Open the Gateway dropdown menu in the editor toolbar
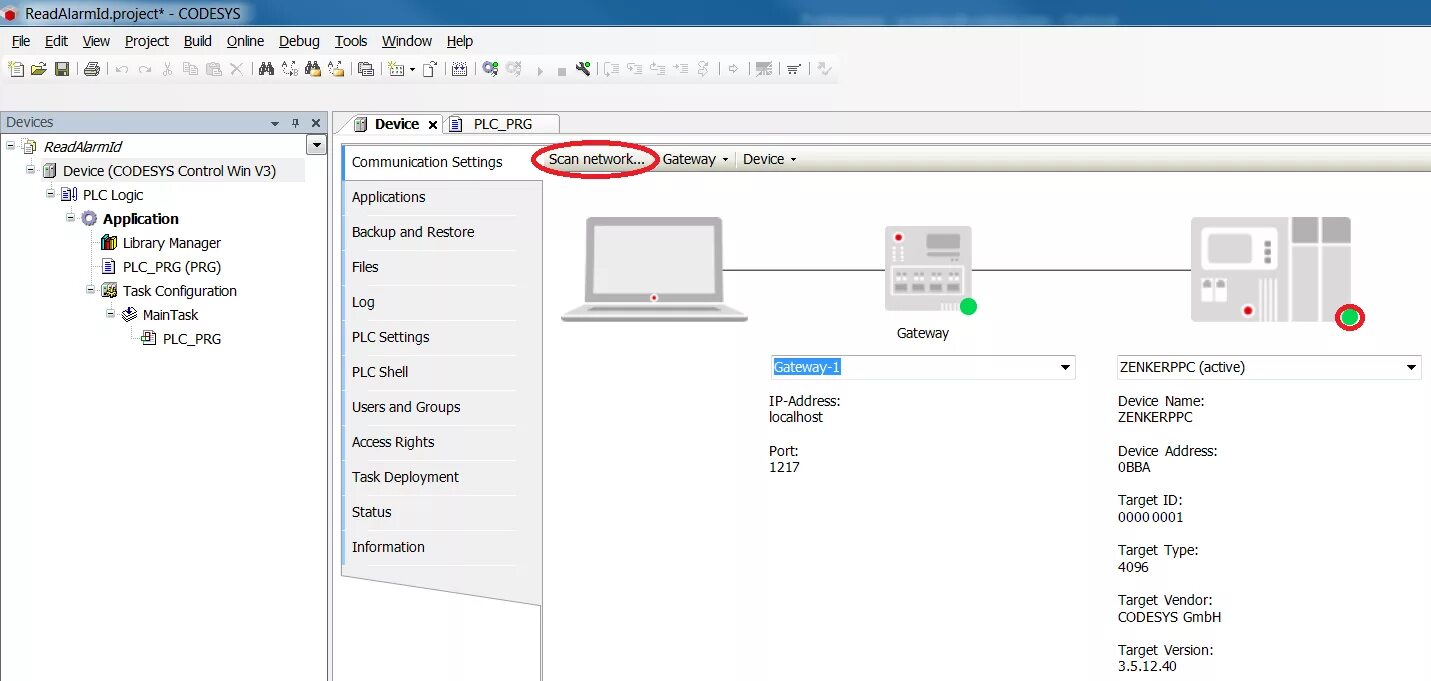1431x681 pixels. [x=695, y=159]
